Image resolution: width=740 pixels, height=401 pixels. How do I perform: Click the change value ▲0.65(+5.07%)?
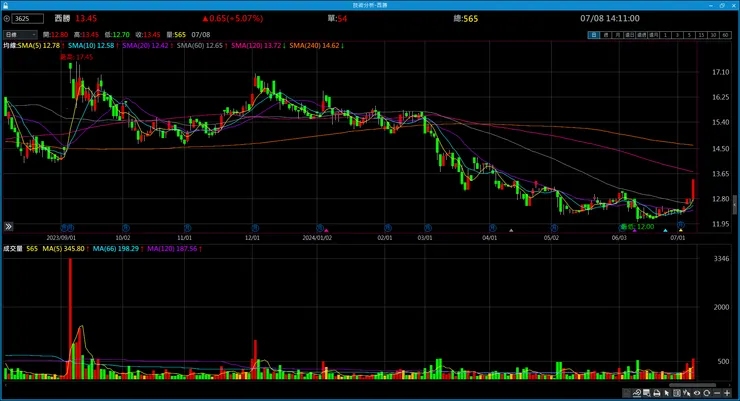coord(233,18)
